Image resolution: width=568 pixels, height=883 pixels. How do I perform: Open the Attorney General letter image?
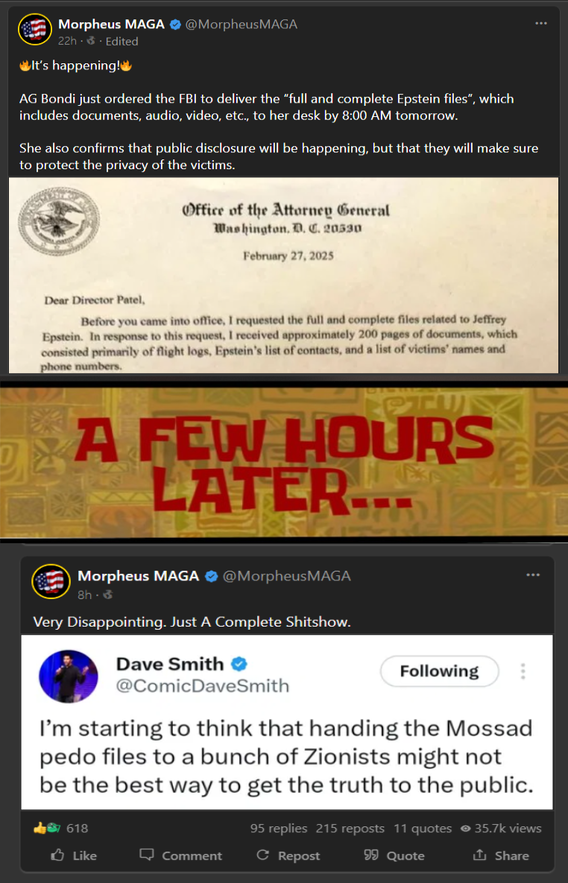pos(284,275)
